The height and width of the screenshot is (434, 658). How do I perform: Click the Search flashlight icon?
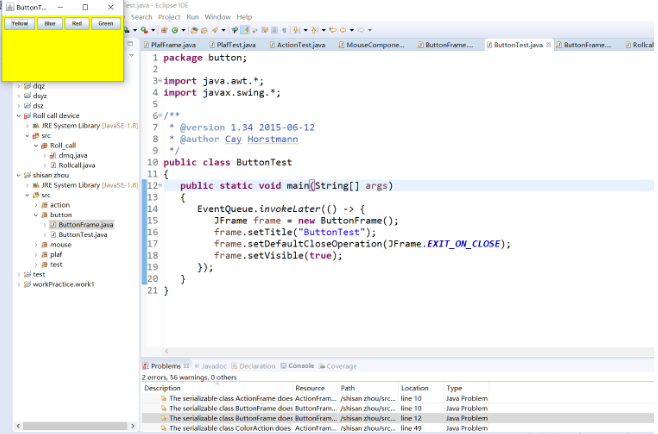(215, 30)
